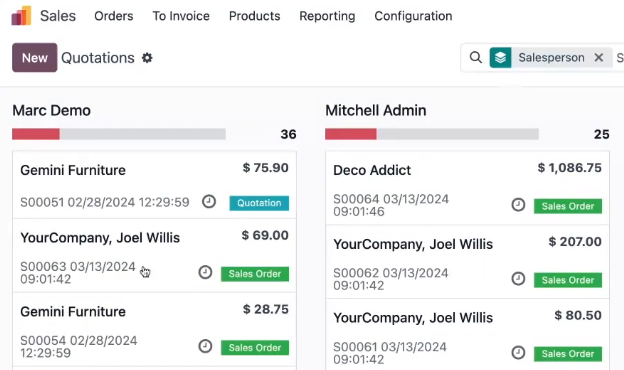Create a new quotation with New button
Viewport: 624px width, 370px height.
pyautogui.click(x=35, y=58)
